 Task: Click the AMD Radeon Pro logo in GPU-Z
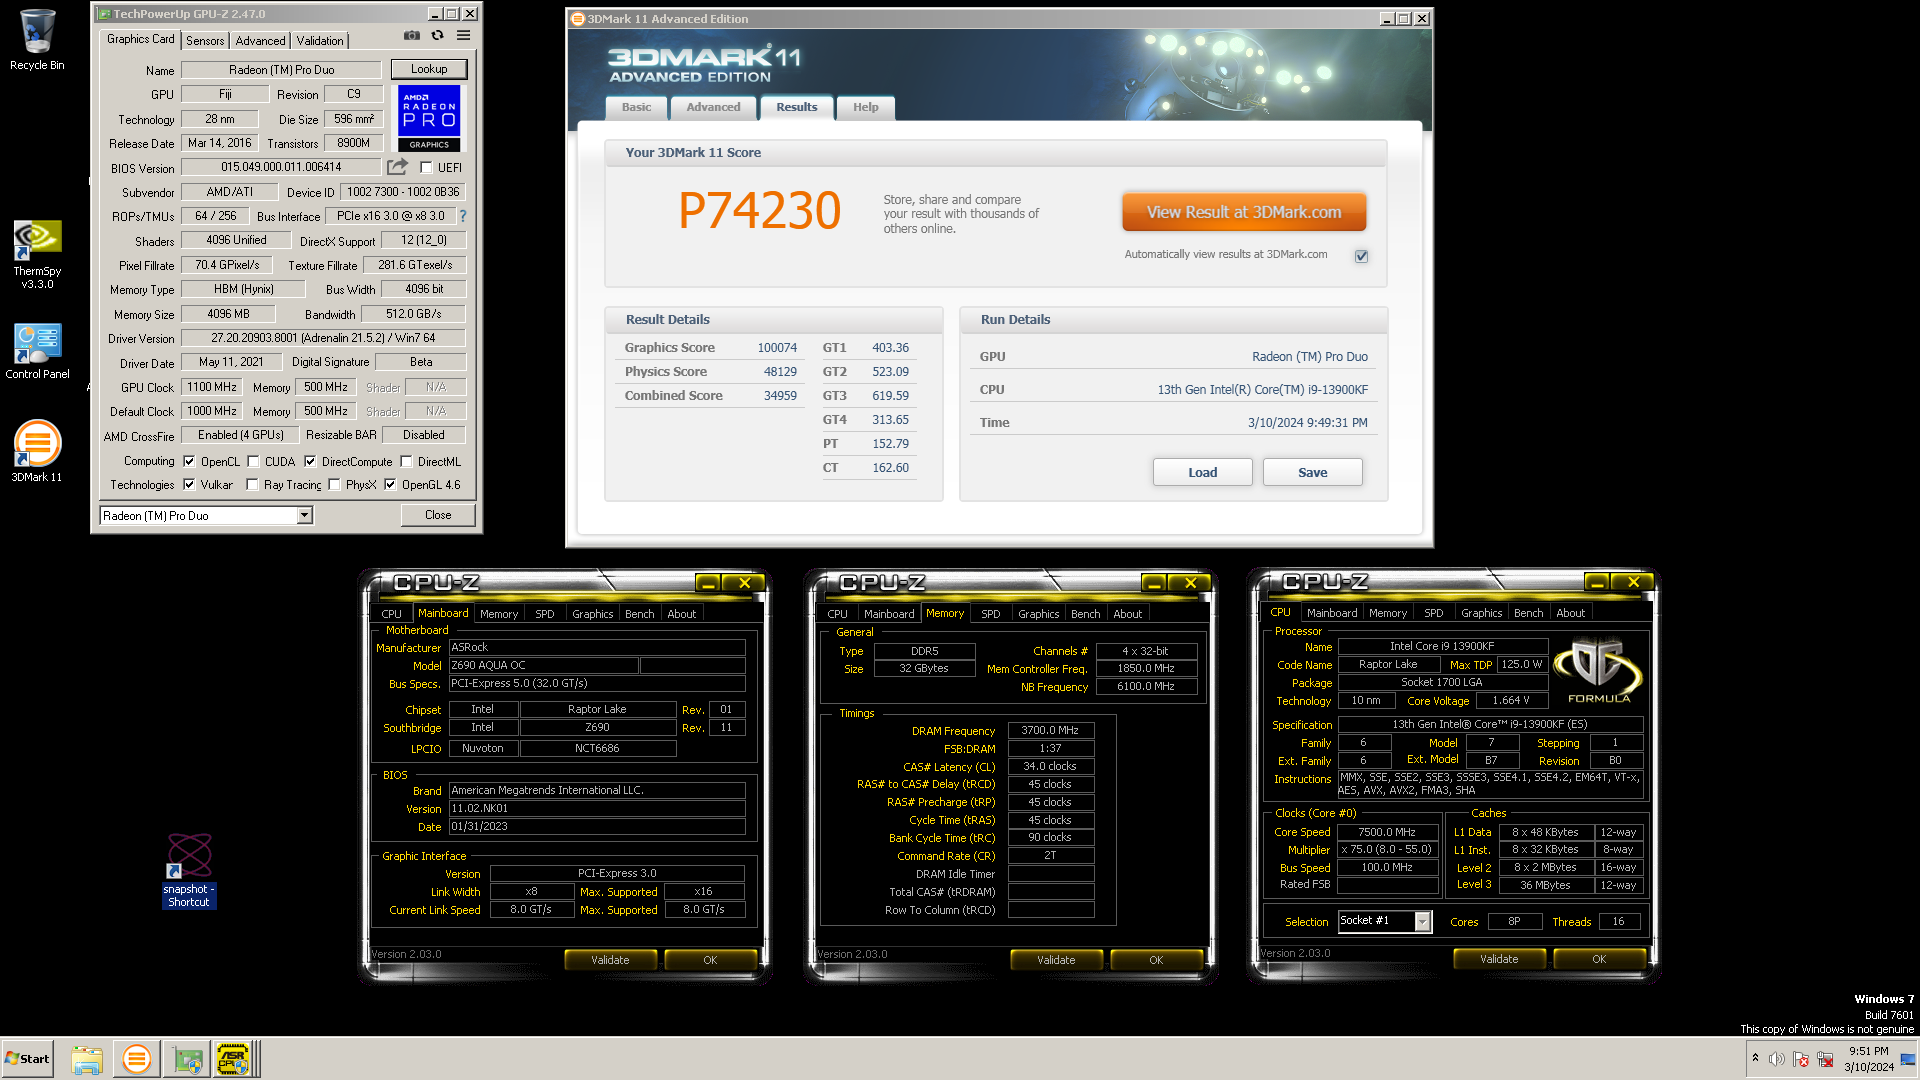[429, 118]
